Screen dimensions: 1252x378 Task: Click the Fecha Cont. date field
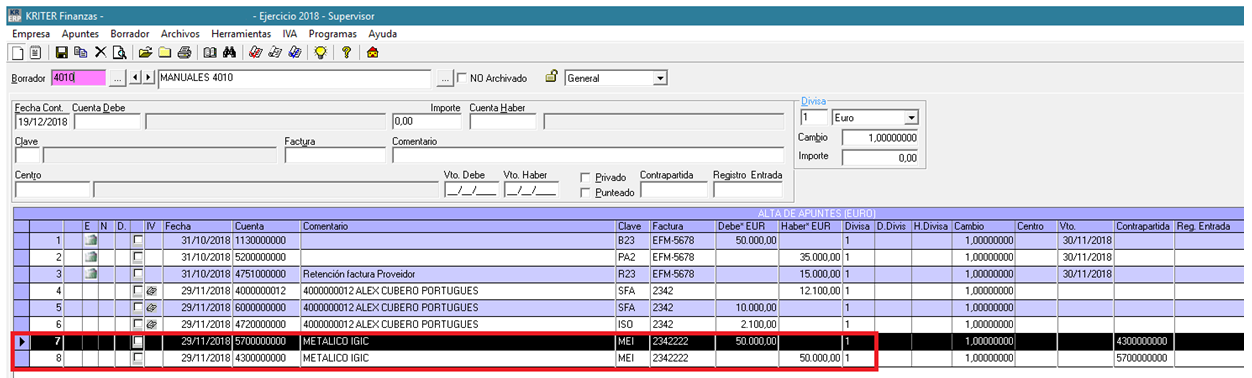43,122
